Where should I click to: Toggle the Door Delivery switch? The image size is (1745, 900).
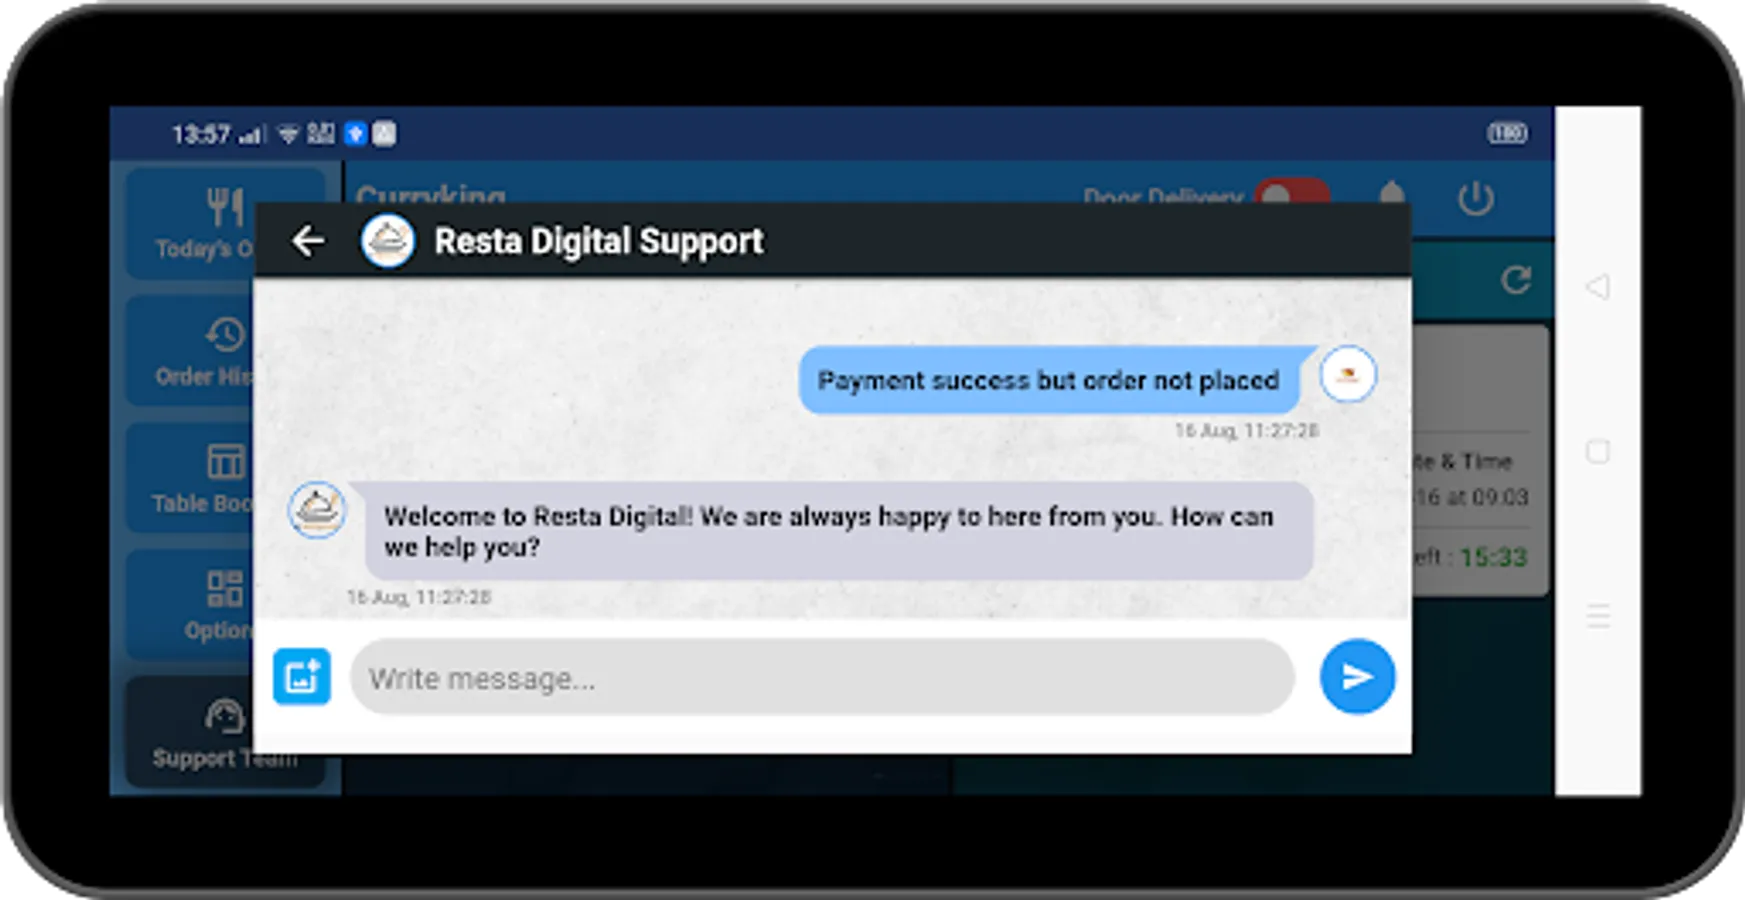coord(1292,193)
